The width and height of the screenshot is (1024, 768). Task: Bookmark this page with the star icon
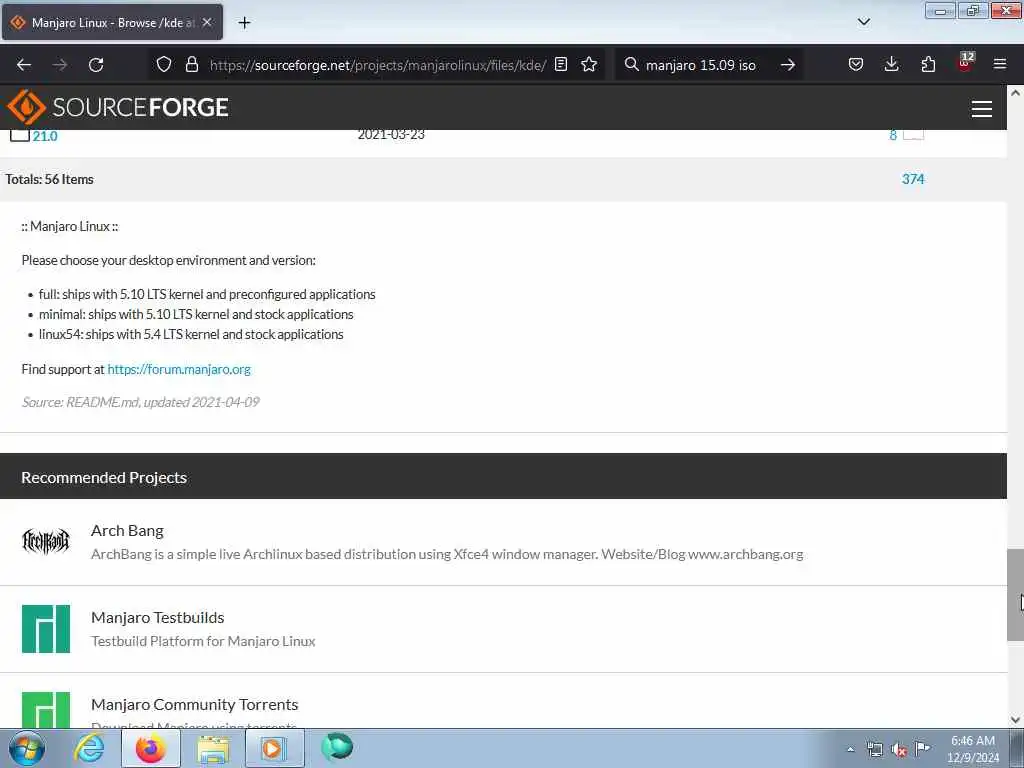pos(589,64)
